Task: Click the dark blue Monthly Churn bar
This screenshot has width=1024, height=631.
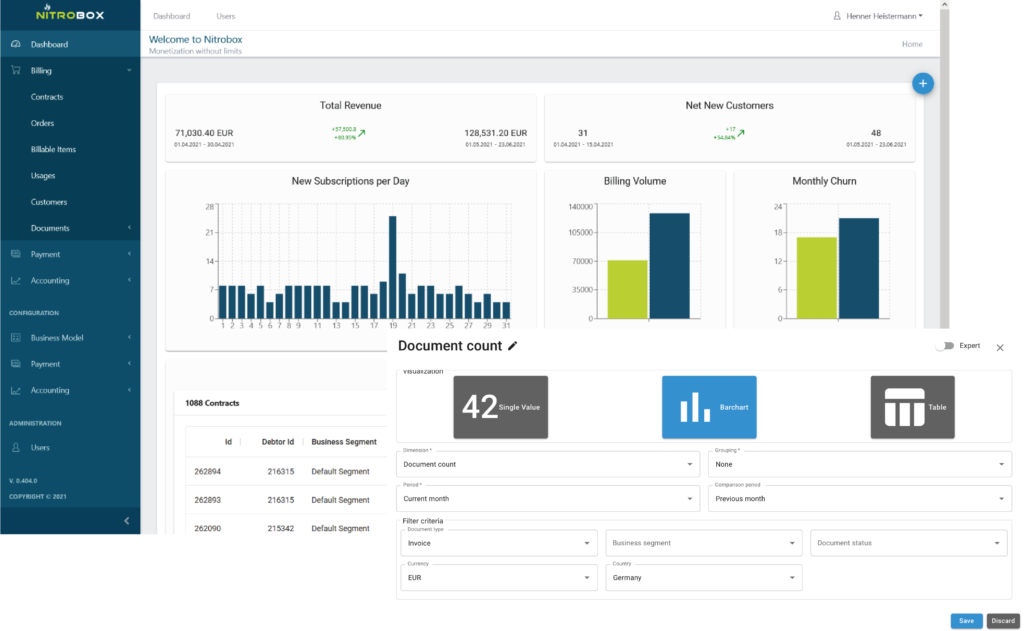Action: (x=859, y=268)
